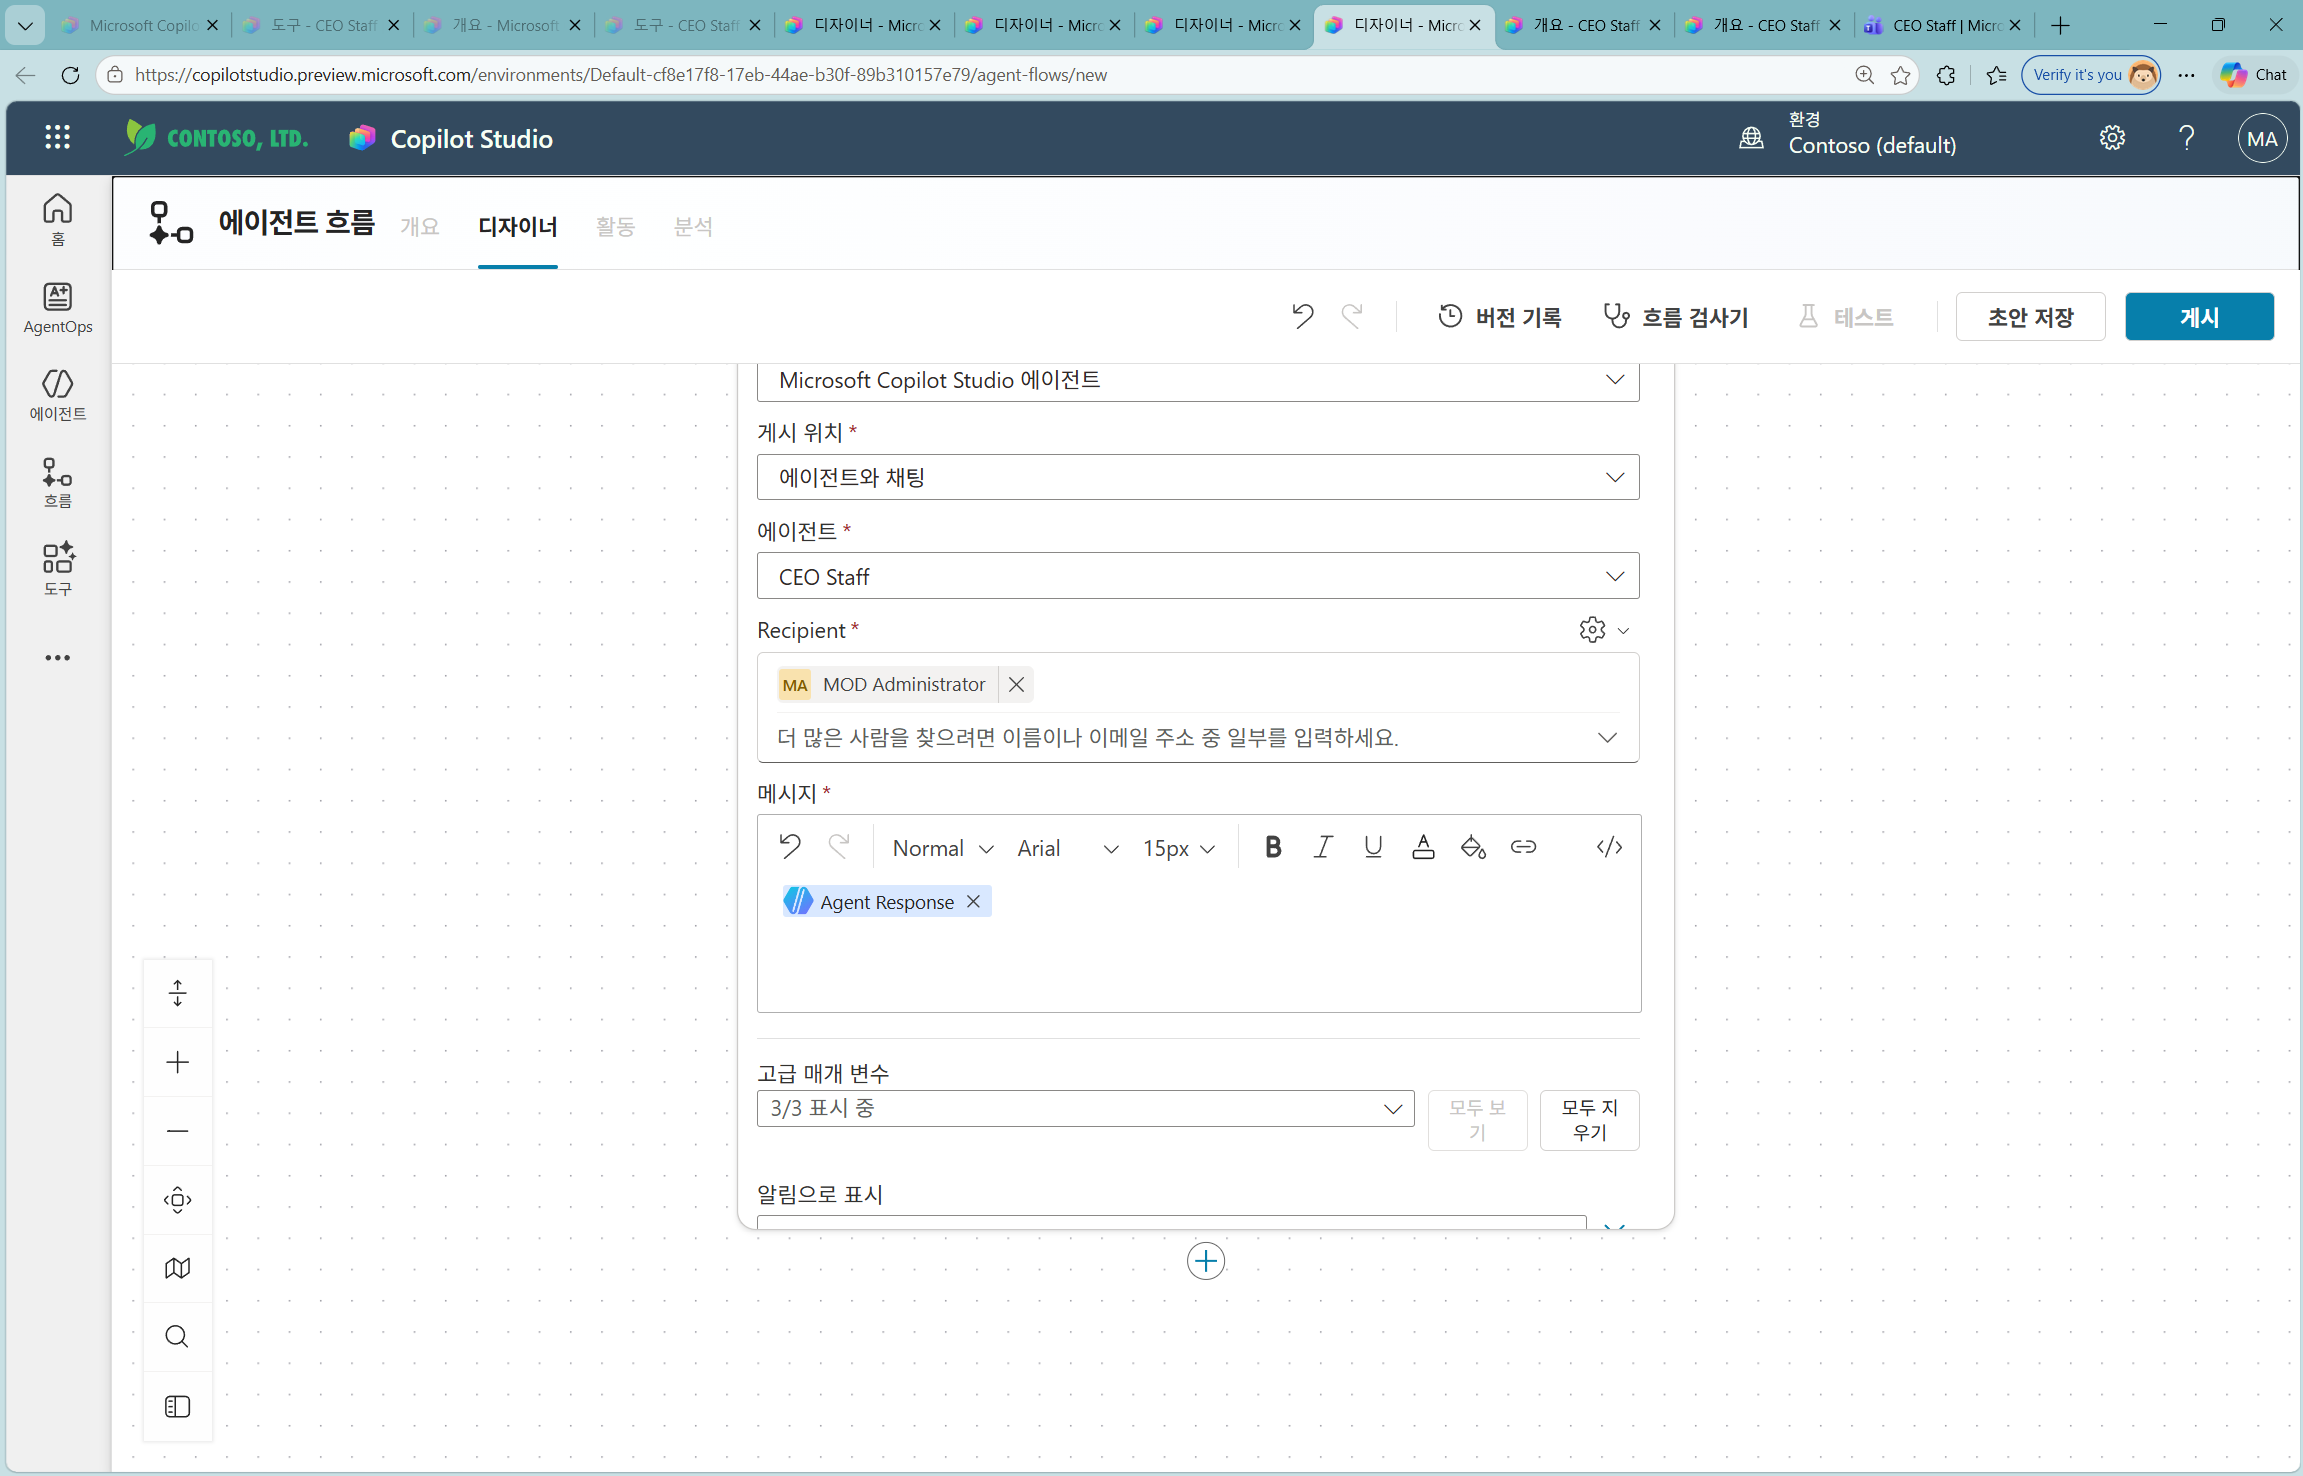Open the MA account profile menu

[2262, 139]
